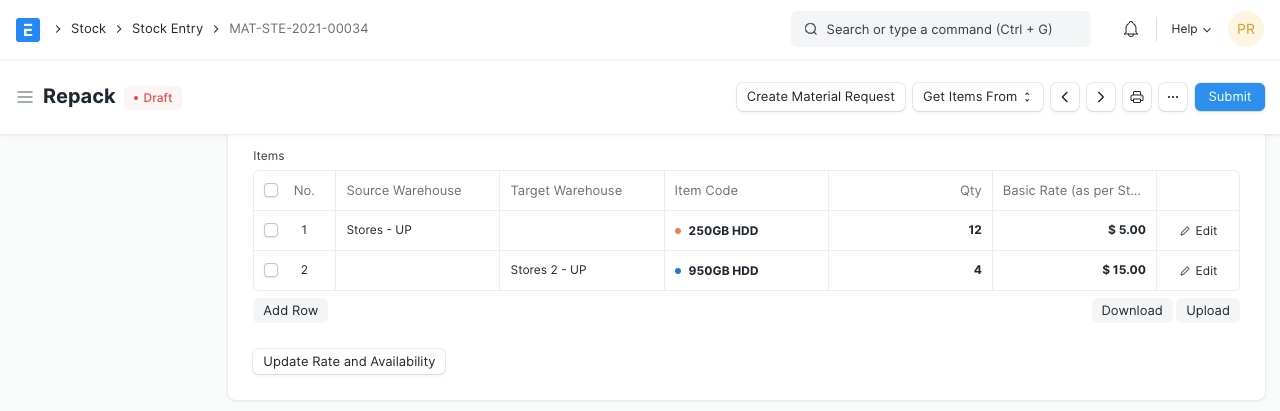Edit row 1 with pencil icon
The image size is (1280, 411).
point(1198,231)
